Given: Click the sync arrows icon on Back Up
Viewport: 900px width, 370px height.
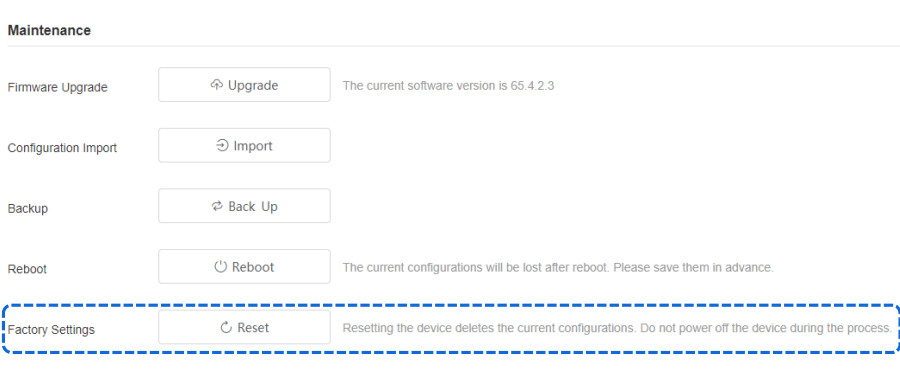Looking at the screenshot, I should pos(216,207).
